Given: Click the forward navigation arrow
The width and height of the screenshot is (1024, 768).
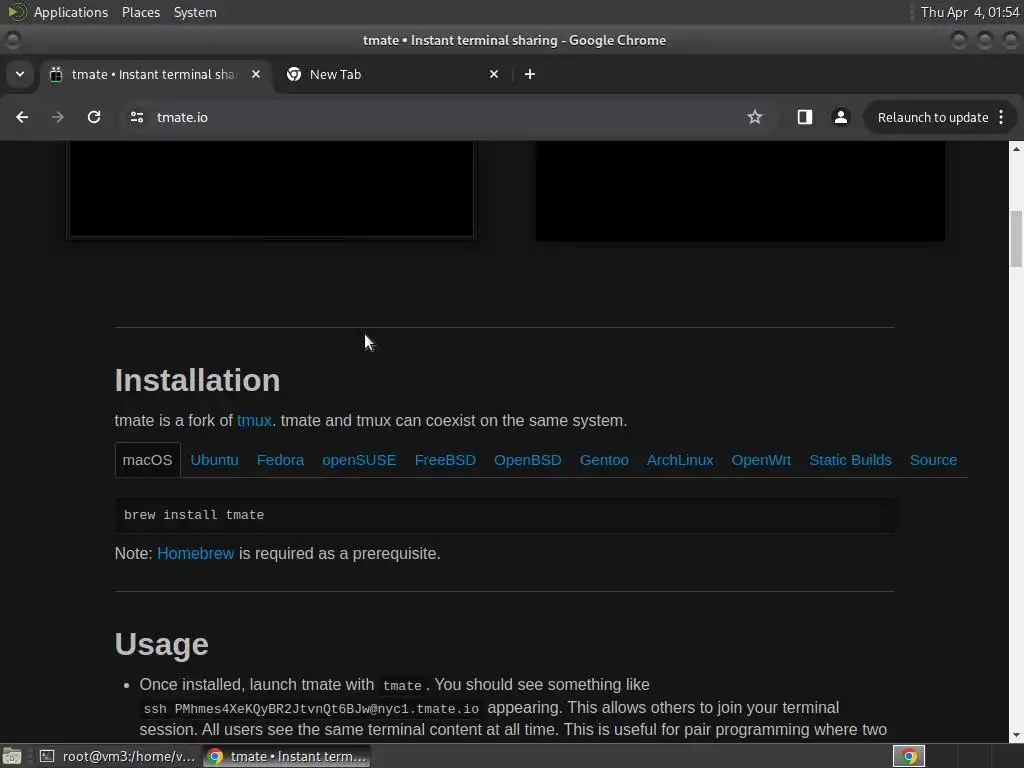Looking at the screenshot, I should [x=57, y=117].
